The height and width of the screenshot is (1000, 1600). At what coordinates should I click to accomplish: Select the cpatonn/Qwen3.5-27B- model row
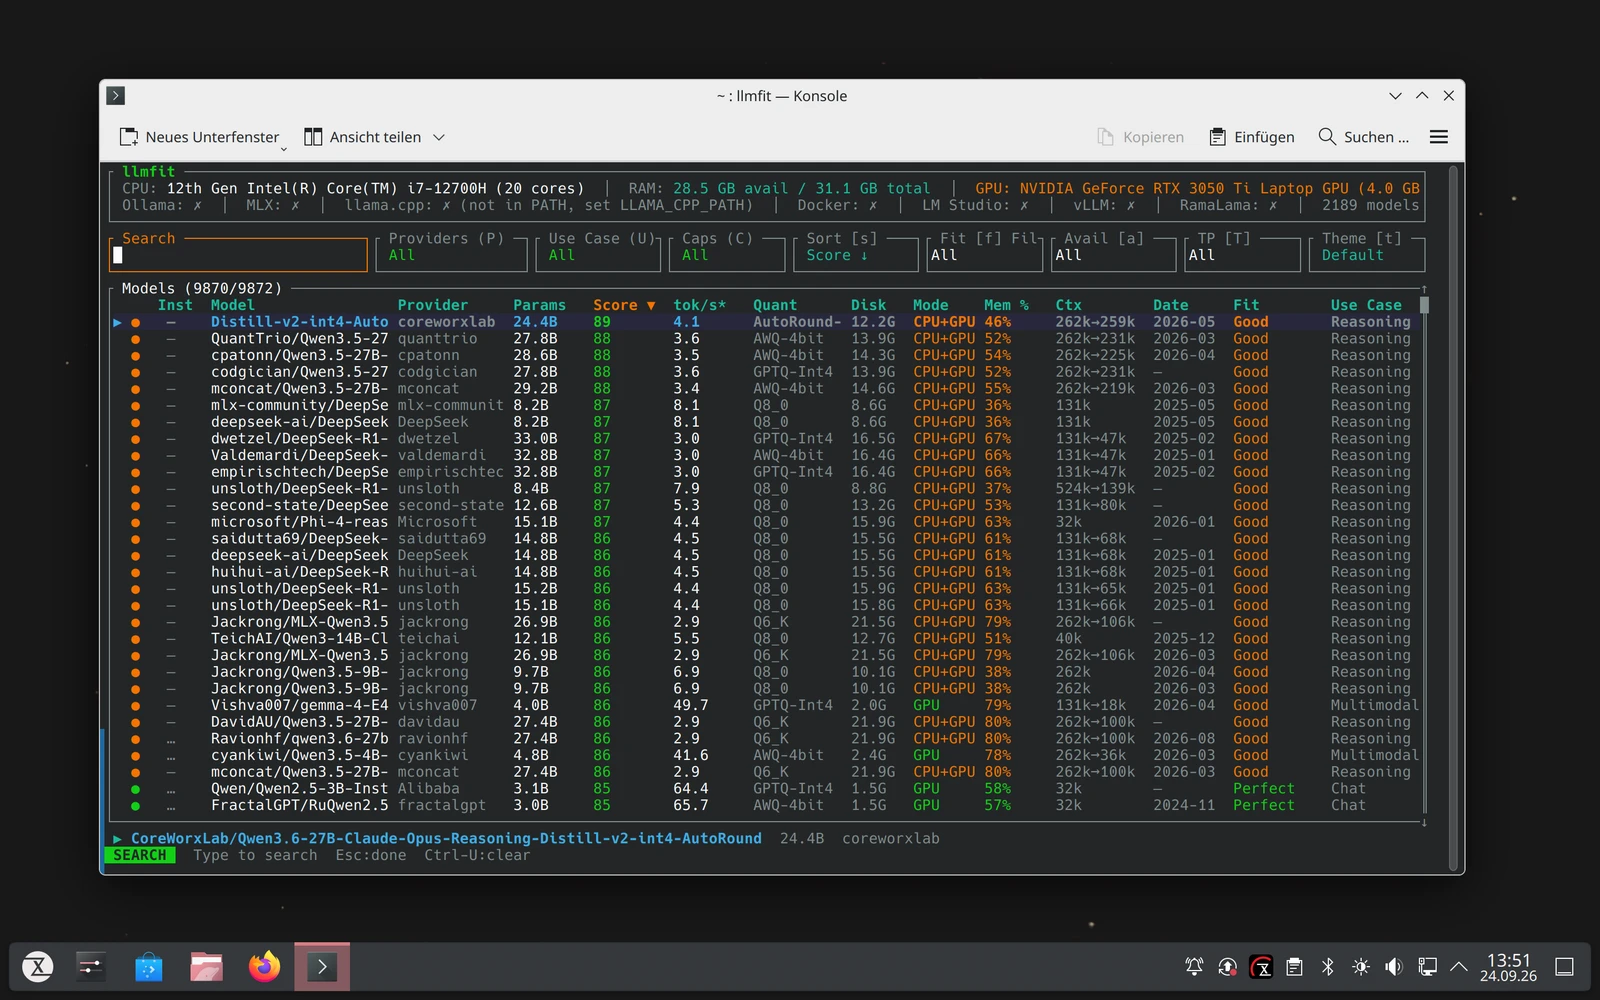click(x=765, y=355)
